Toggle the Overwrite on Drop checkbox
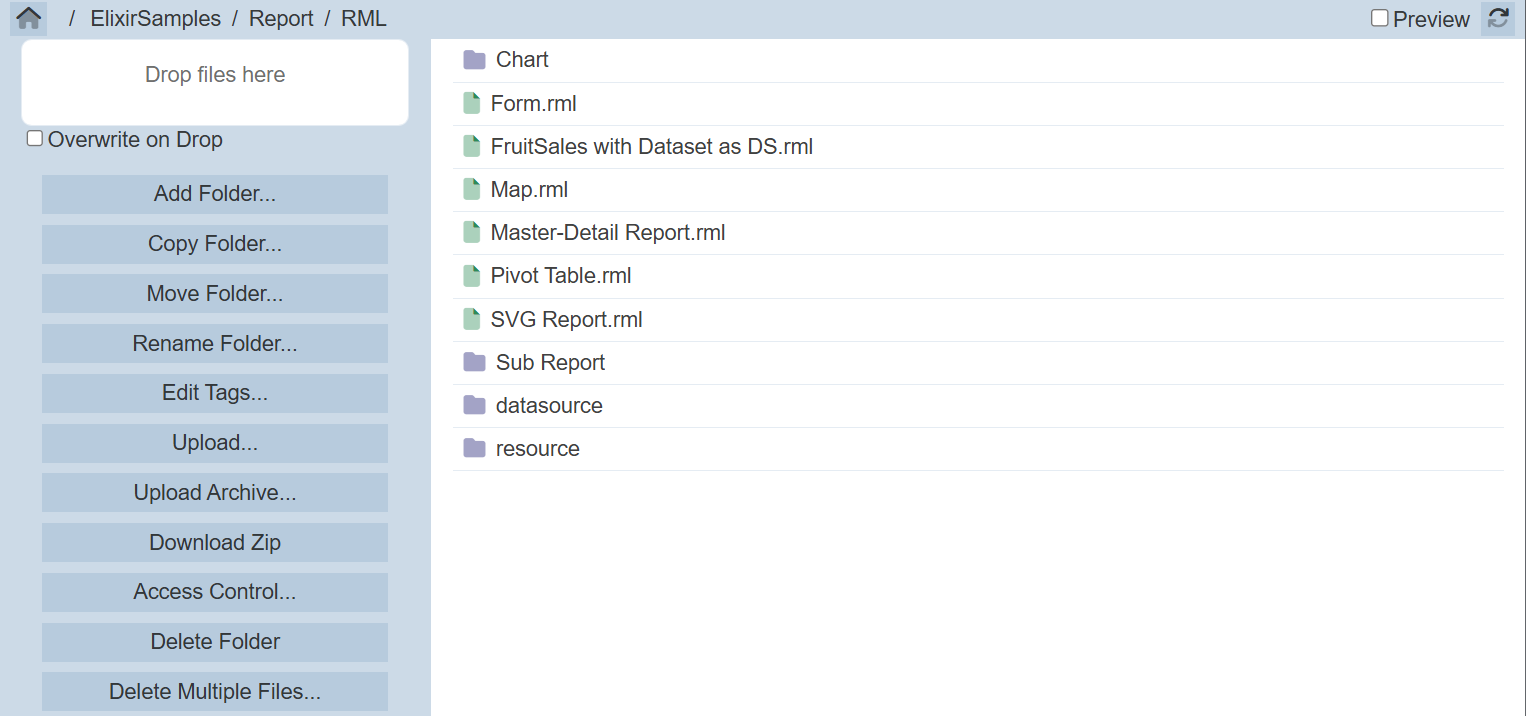1526x716 pixels. tap(35, 139)
